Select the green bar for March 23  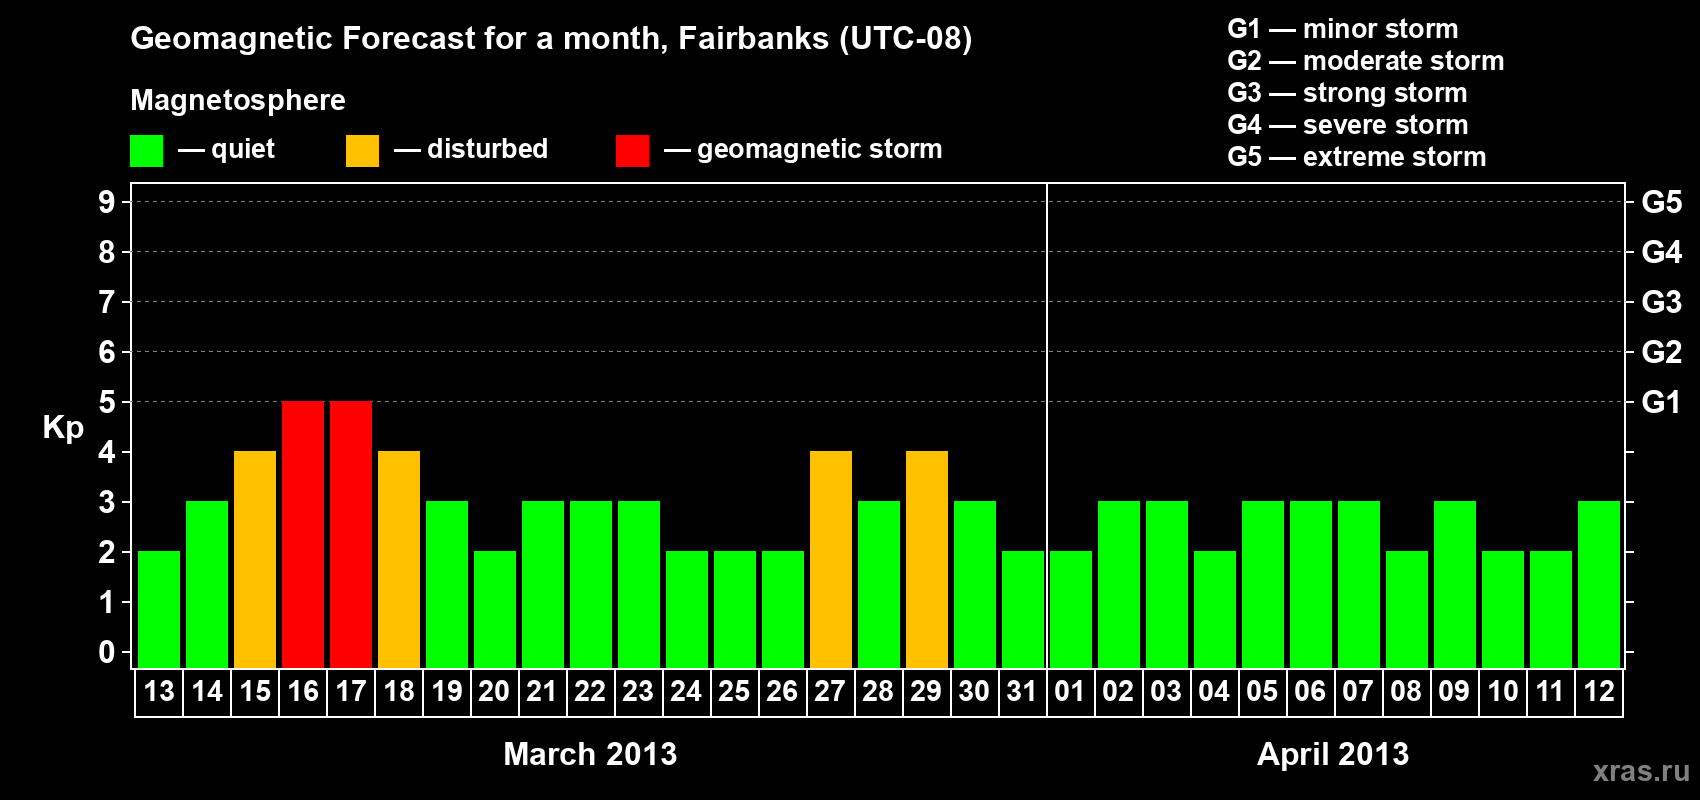(x=639, y=585)
